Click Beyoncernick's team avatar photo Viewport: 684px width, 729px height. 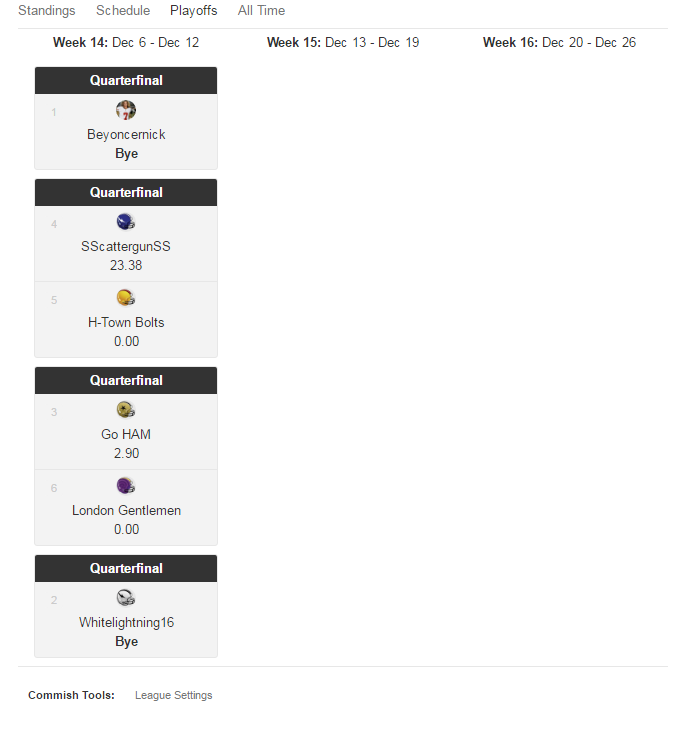126,110
